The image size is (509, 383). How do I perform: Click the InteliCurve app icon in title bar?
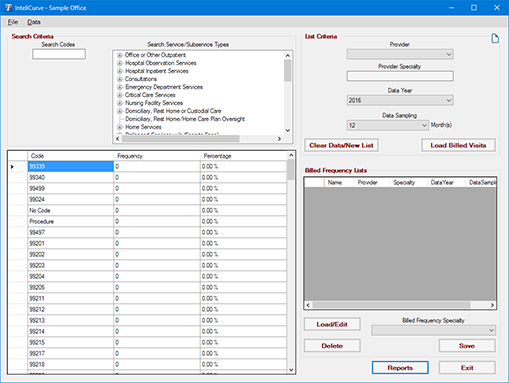(8, 8)
